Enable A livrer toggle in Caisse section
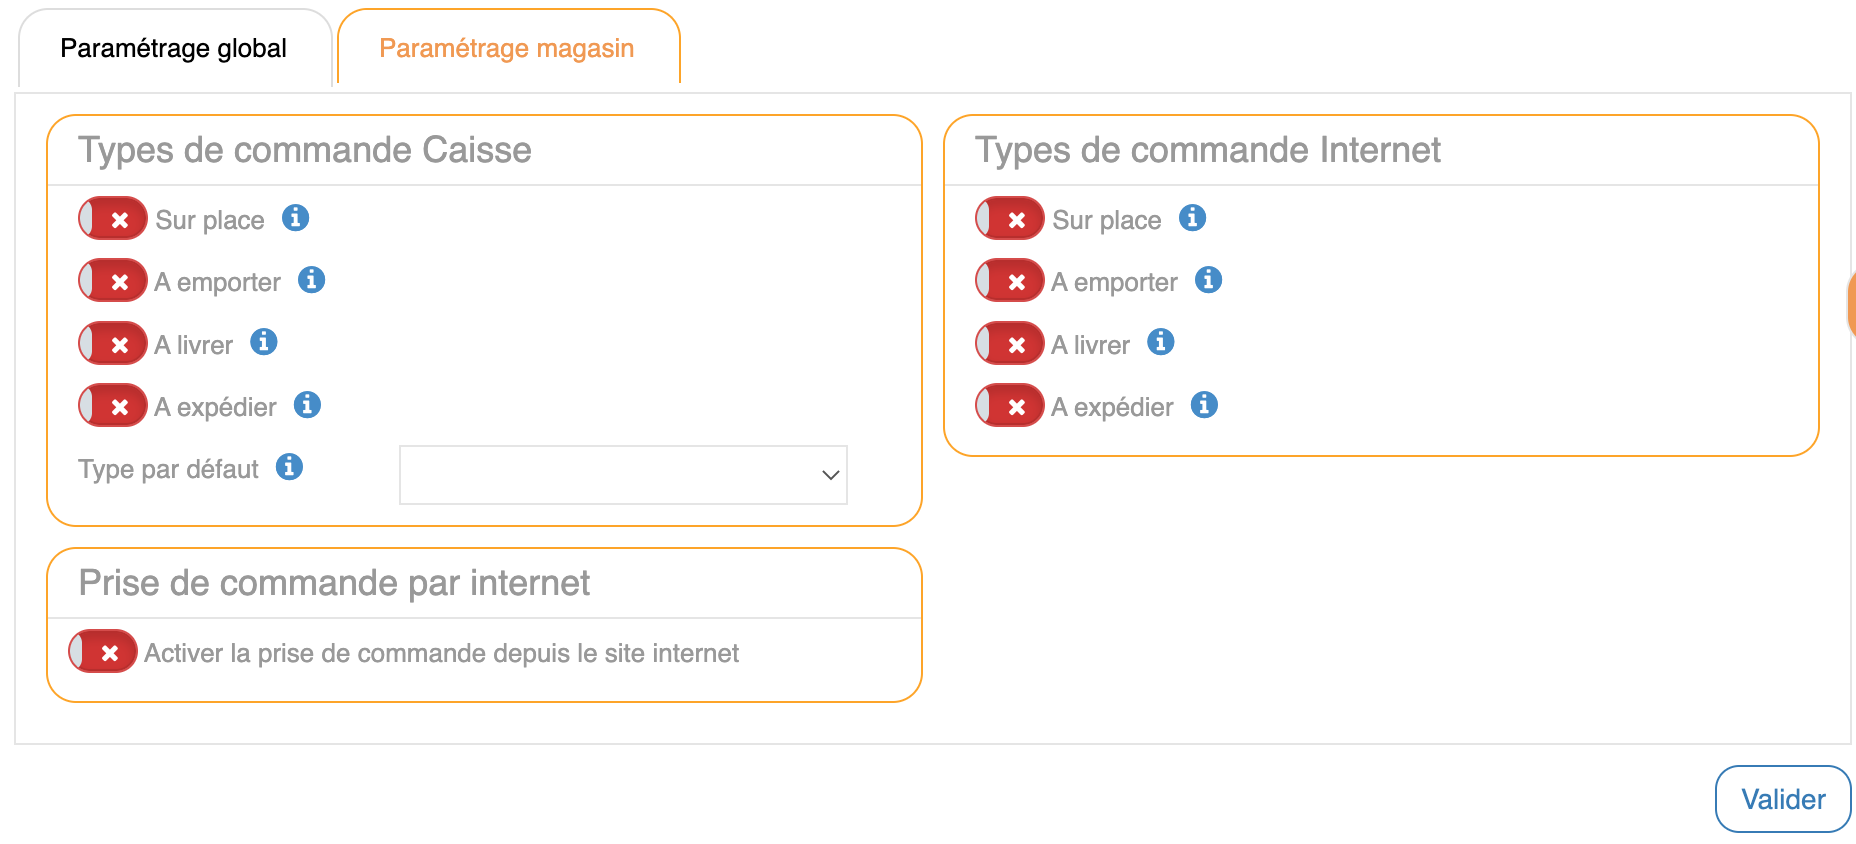Image resolution: width=1856 pixels, height=844 pixels. coord(112,344)
